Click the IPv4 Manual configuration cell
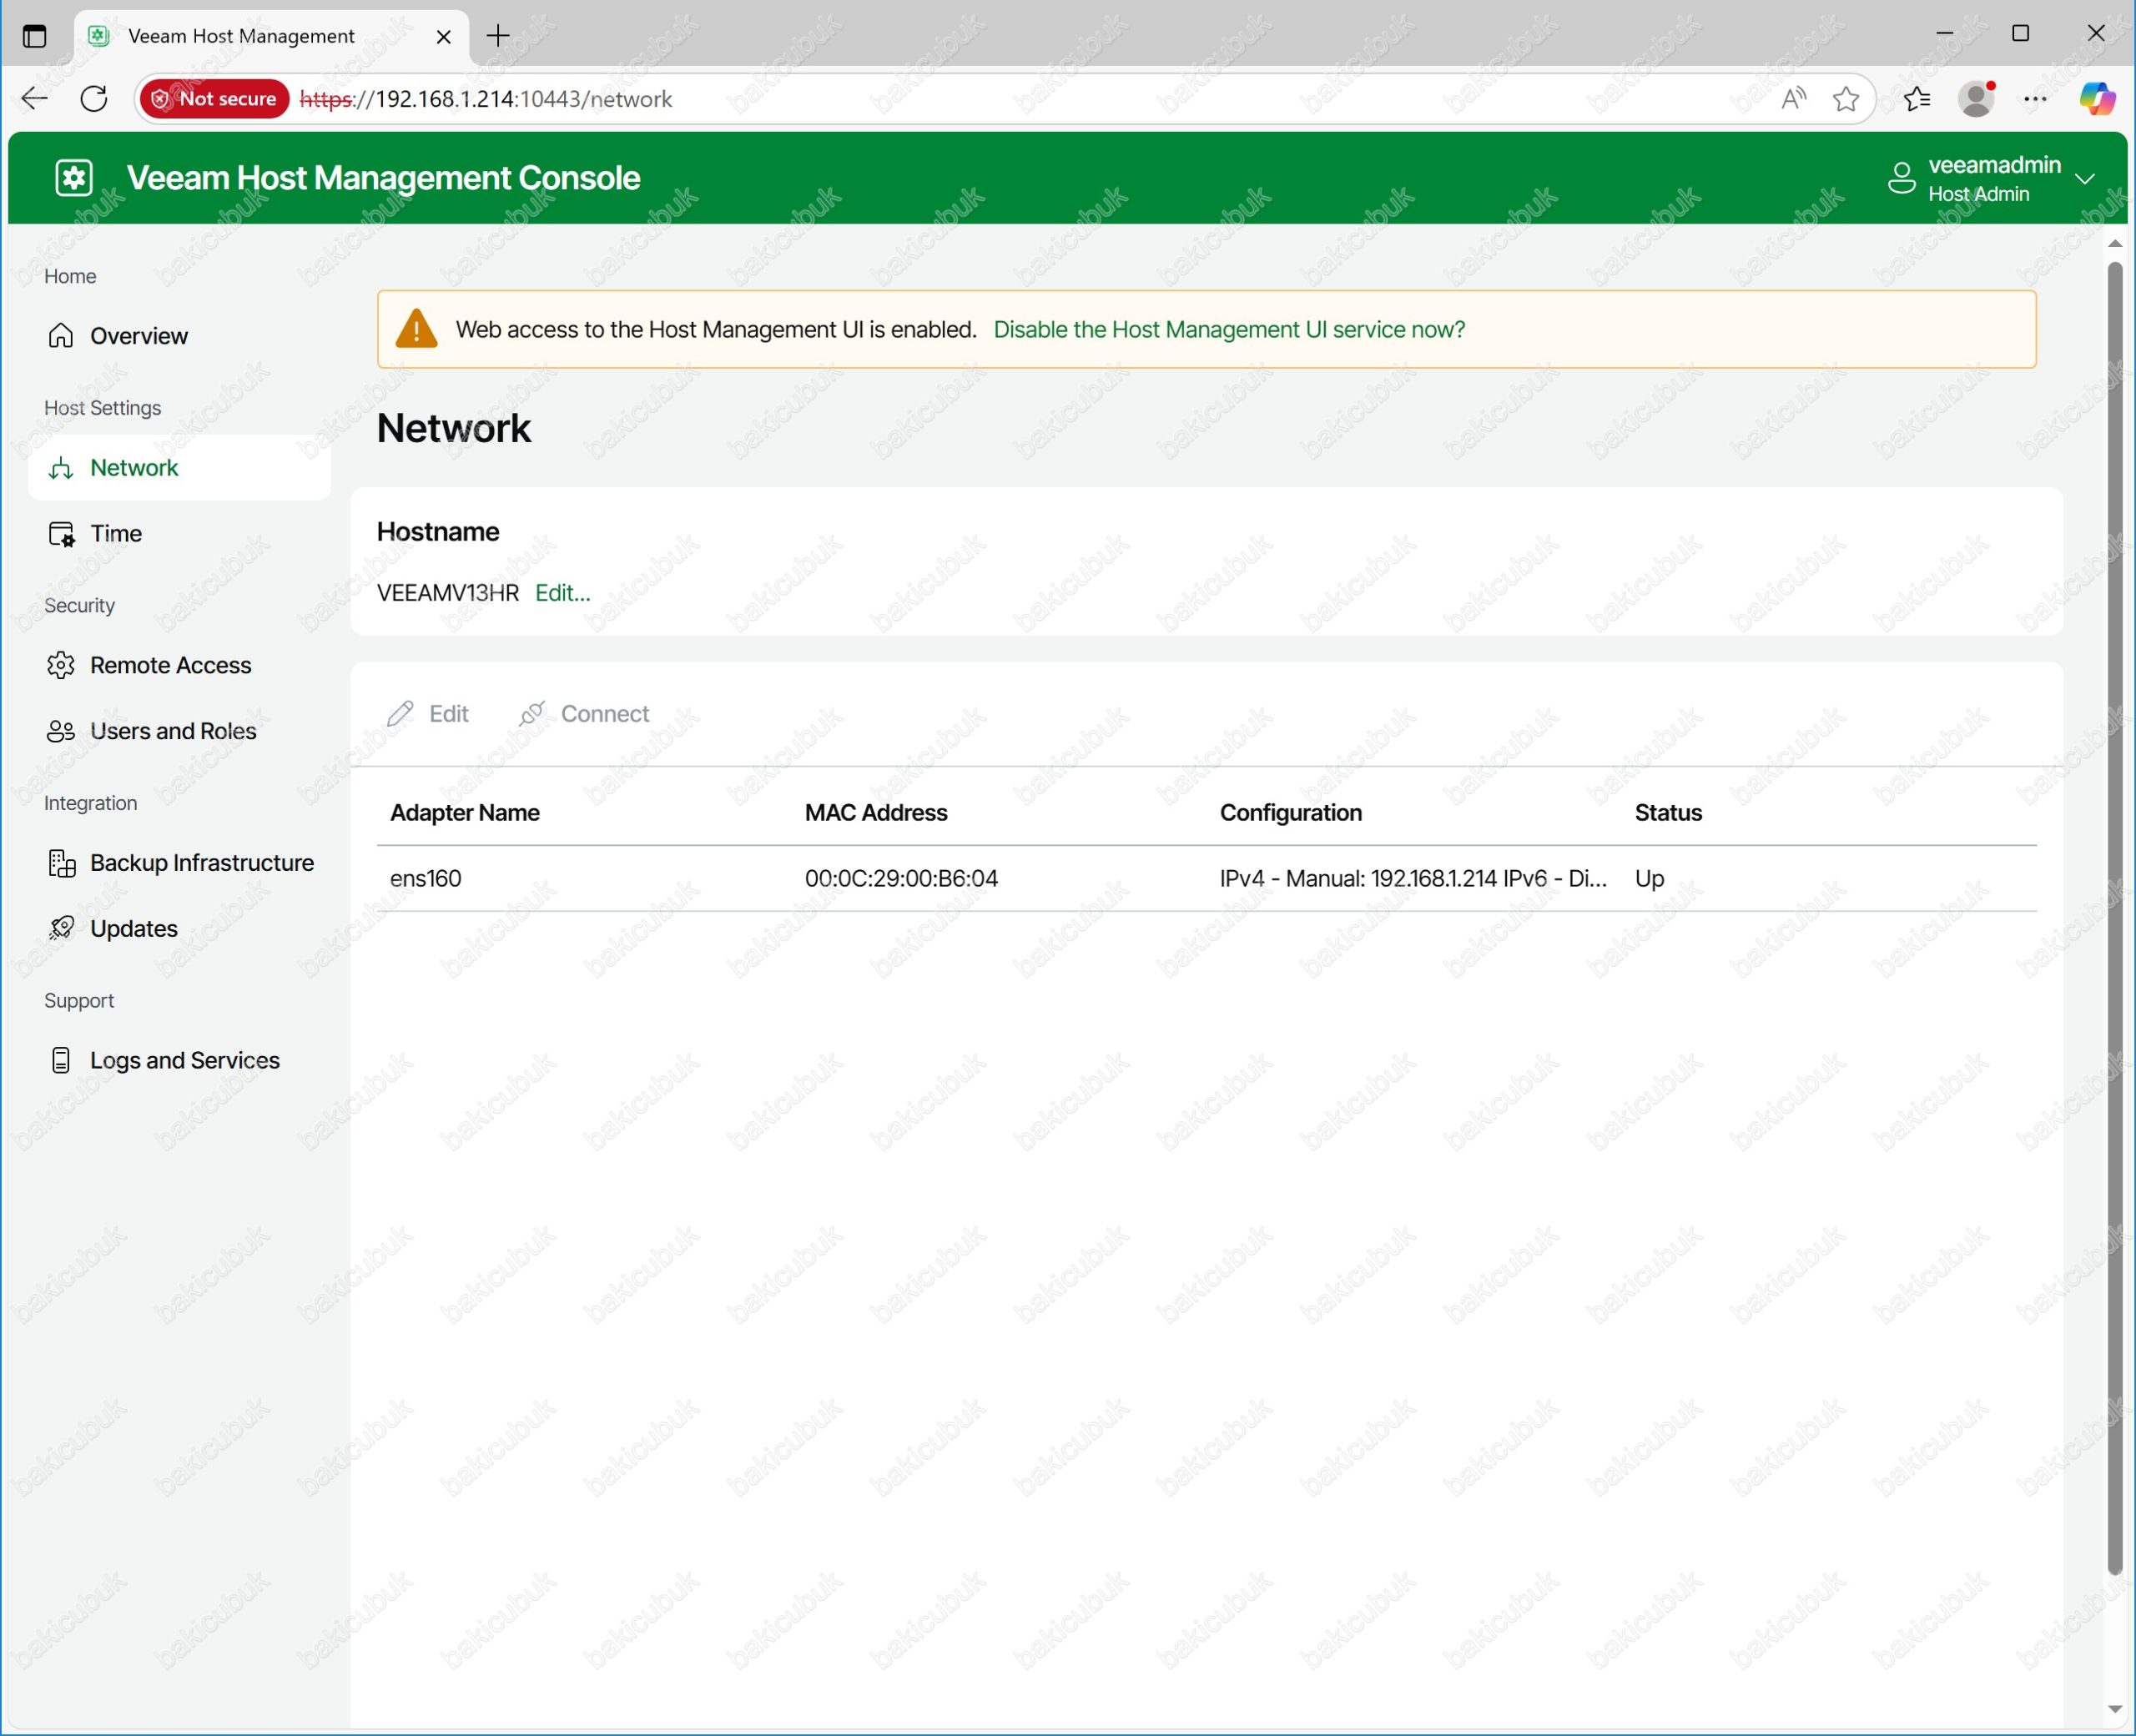 1413,878
